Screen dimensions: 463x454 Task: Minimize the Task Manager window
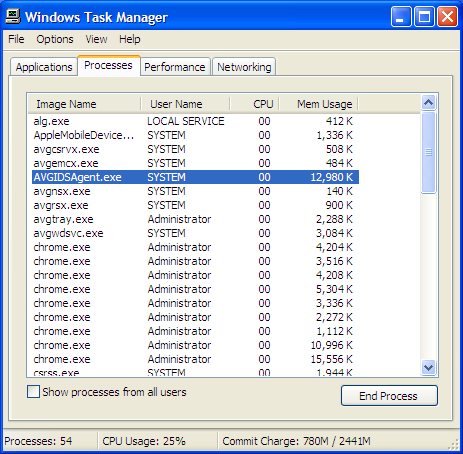(401, 17)
